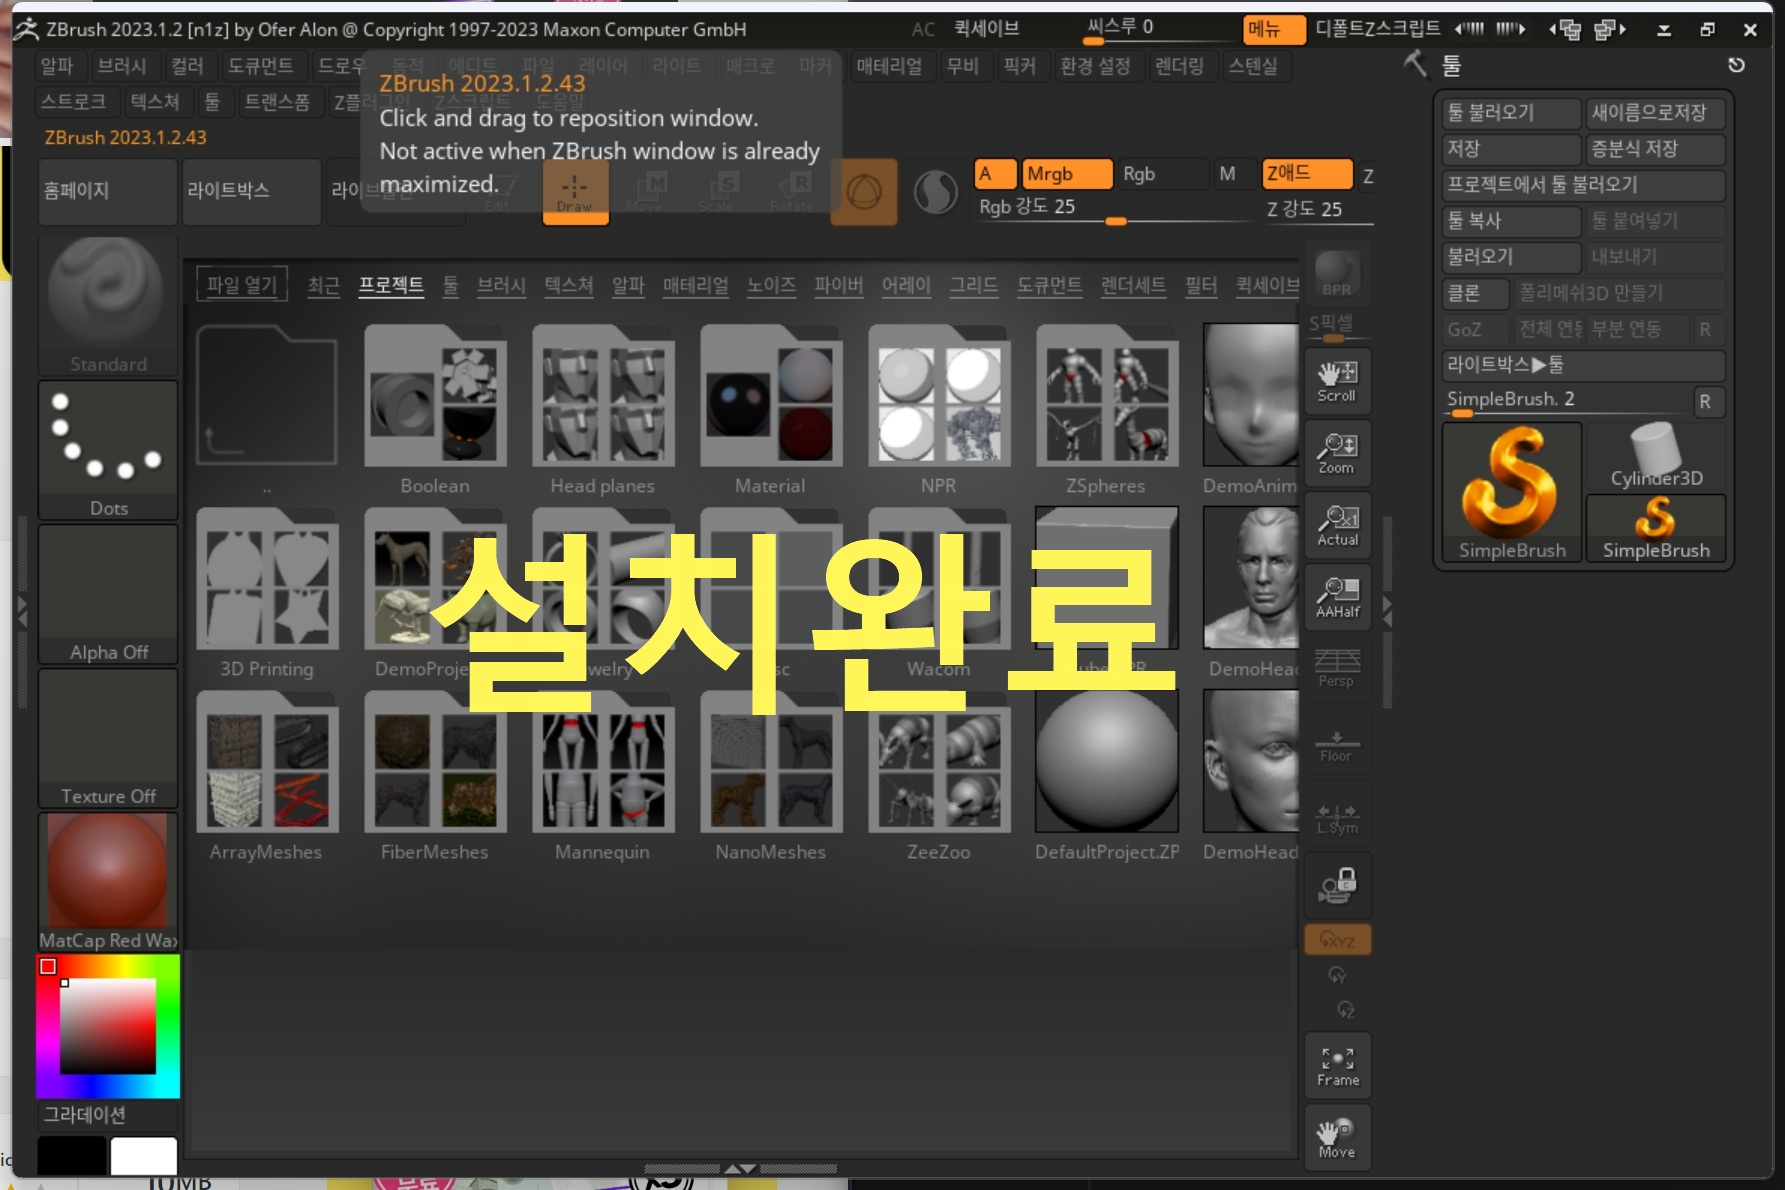Screen dimensions: 1785x1190
Task: Select the white main color swatch
Action: click(144, 1156)
